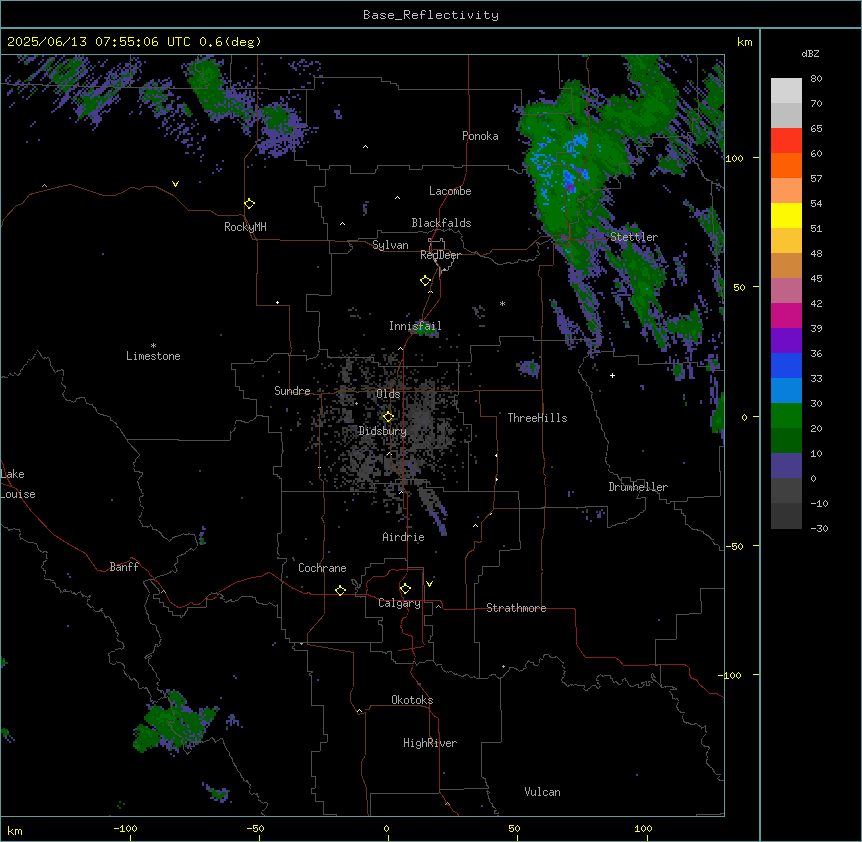Click the yellow diamond marker above RockyMH

[250, 204]
